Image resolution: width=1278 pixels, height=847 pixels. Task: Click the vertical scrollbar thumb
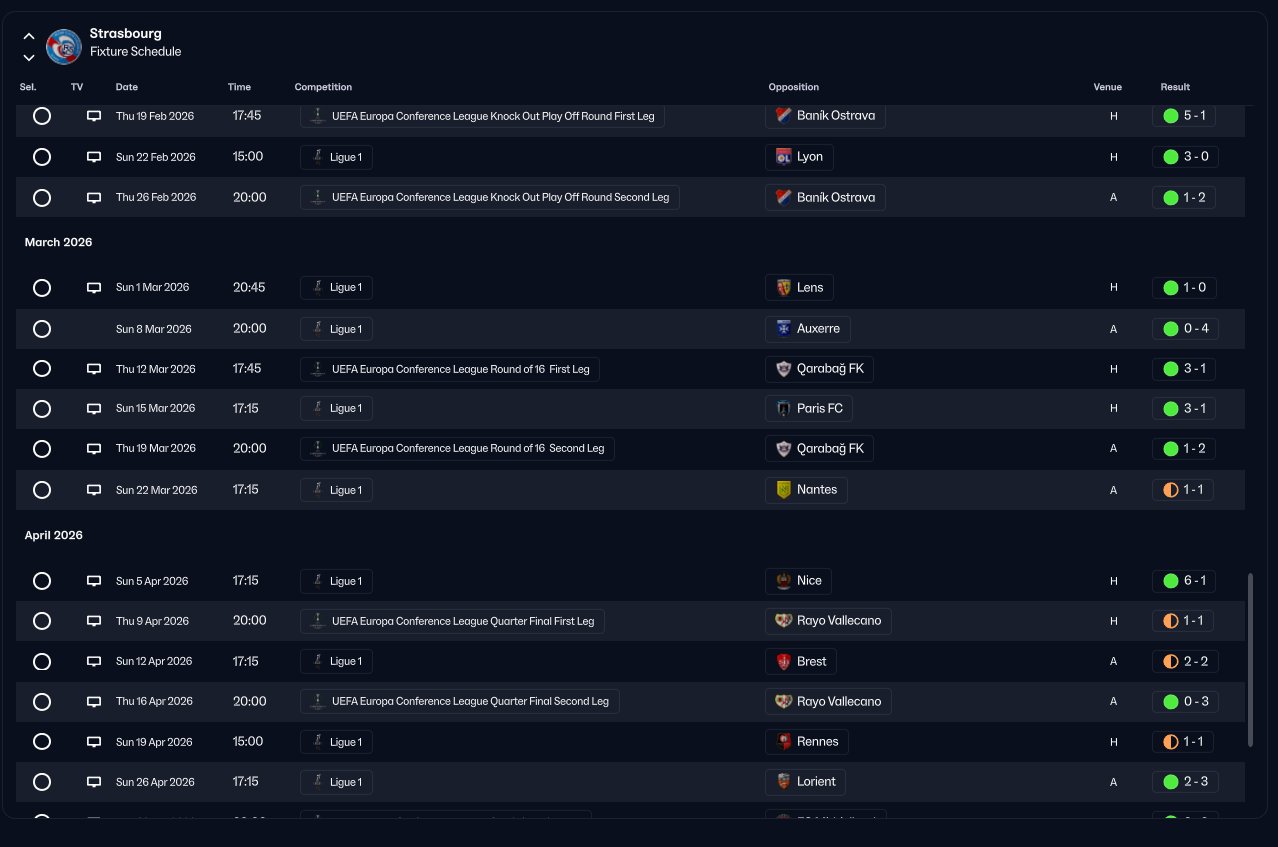point(1249,660)
